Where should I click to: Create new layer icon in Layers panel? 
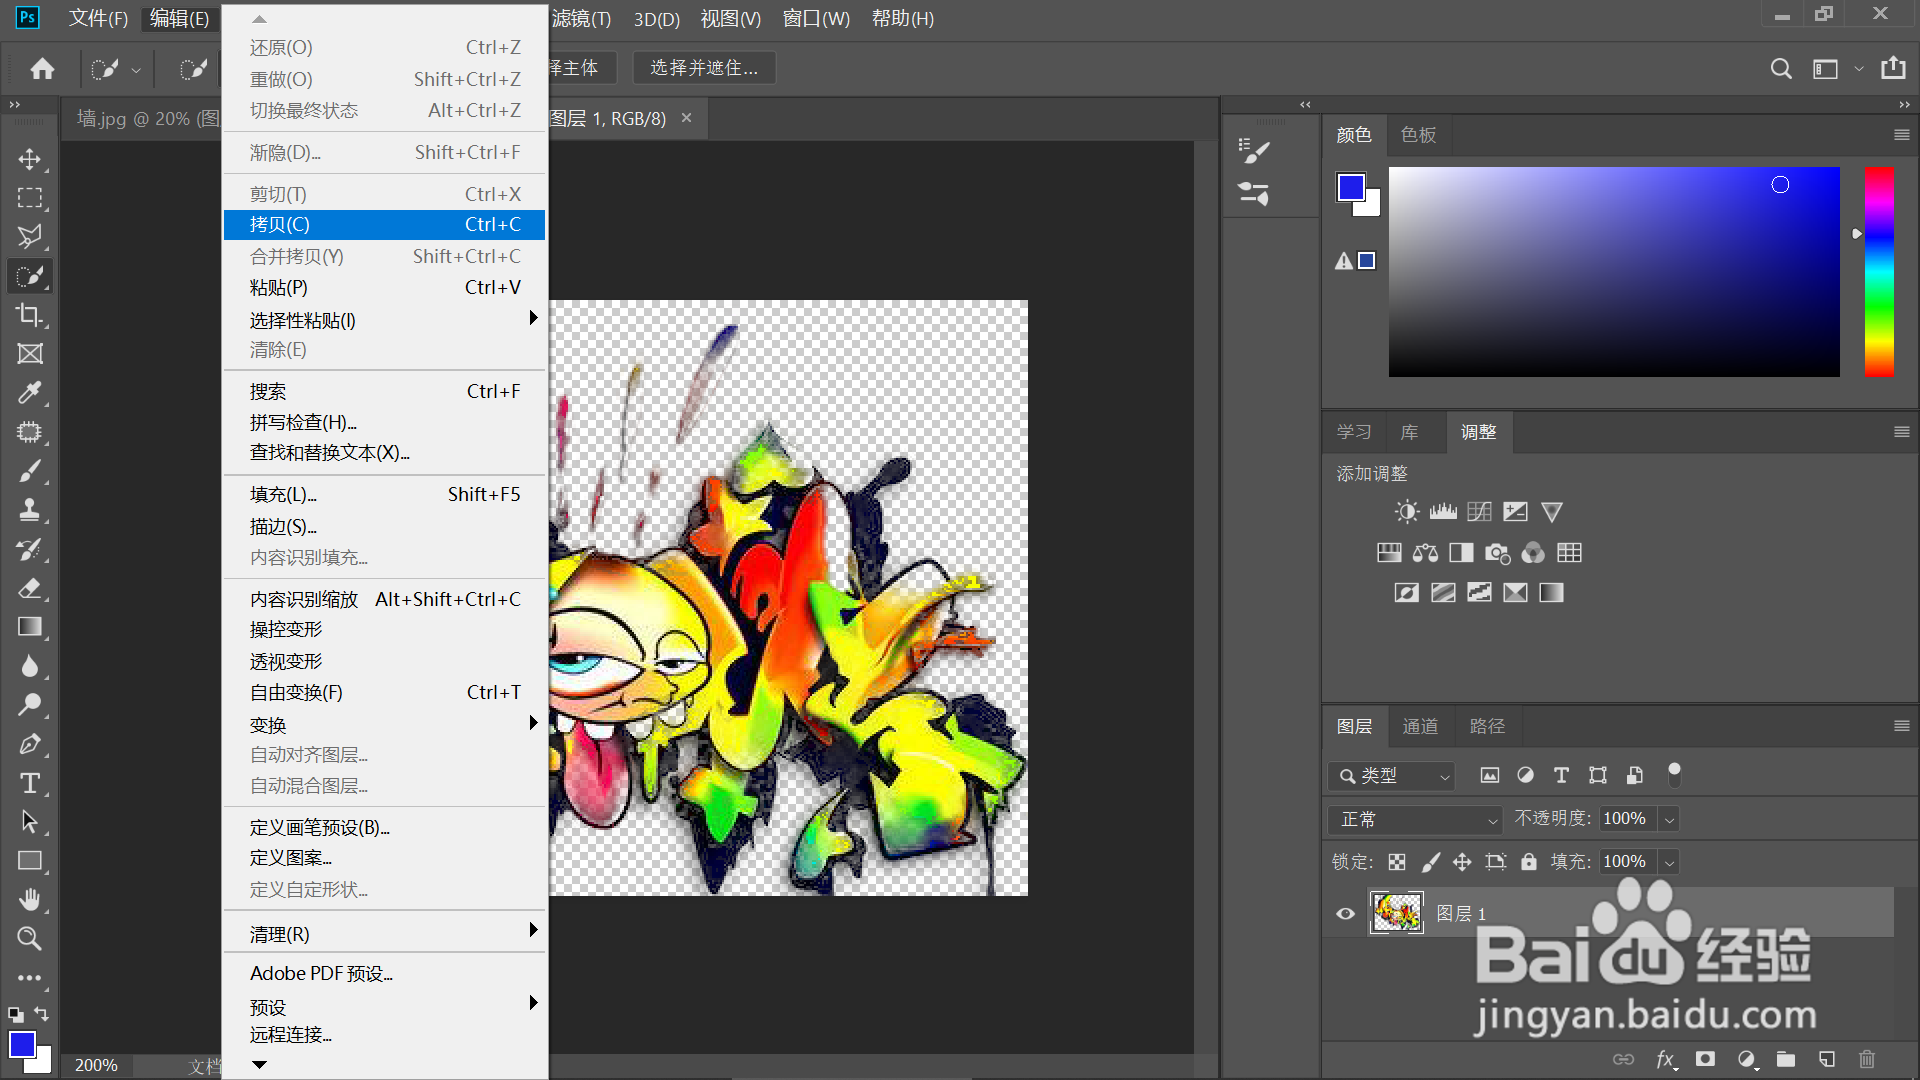pos(1826,1059)
